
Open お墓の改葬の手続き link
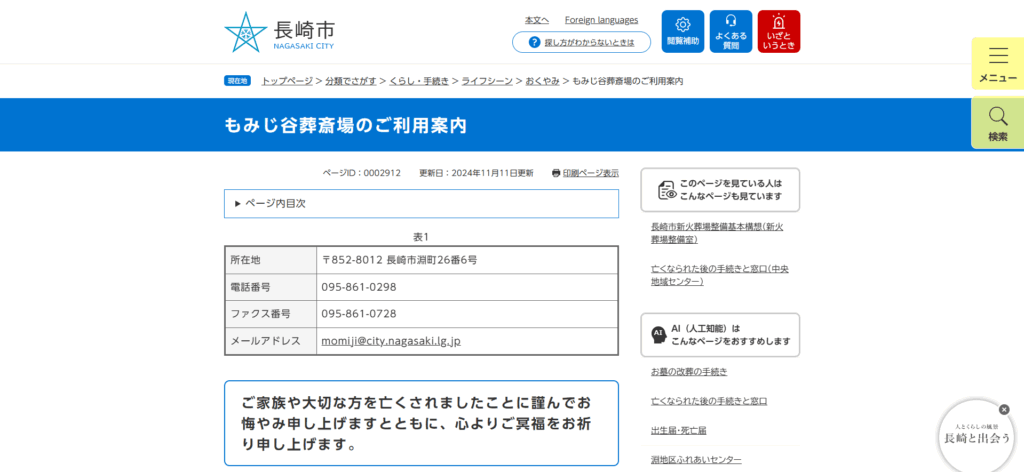click(x=689, y=371)
